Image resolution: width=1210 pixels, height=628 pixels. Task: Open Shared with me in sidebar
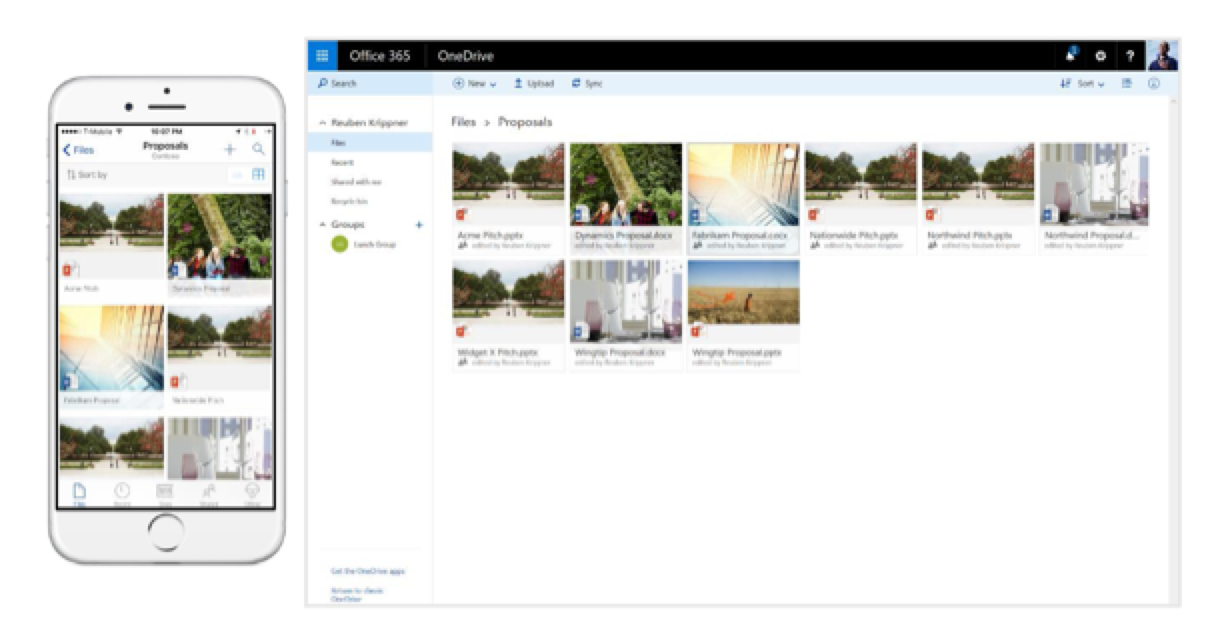tap(356, 182)
